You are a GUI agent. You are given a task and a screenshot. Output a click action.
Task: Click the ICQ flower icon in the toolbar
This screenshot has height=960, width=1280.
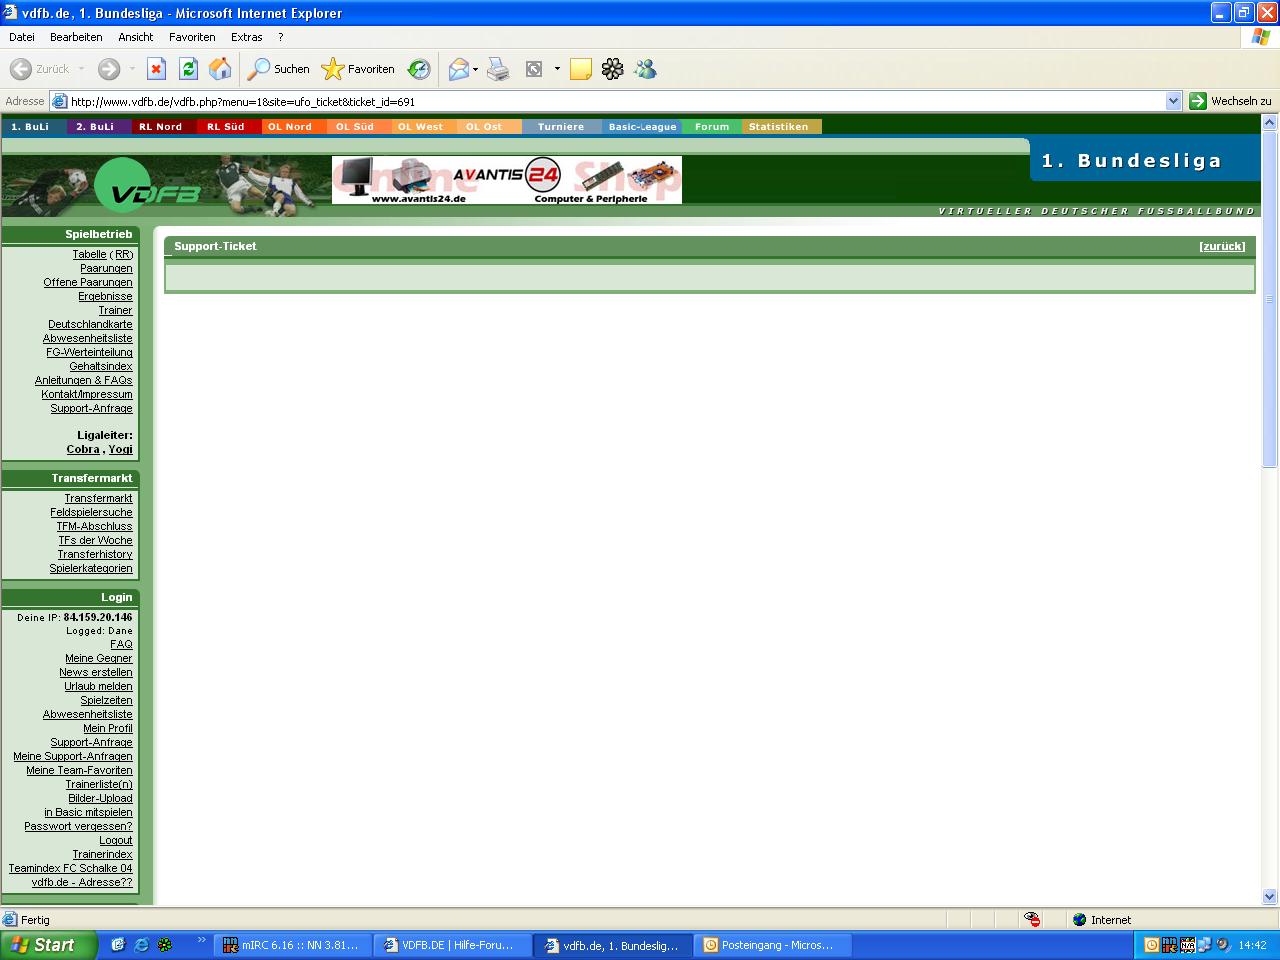tap(612, 69)
